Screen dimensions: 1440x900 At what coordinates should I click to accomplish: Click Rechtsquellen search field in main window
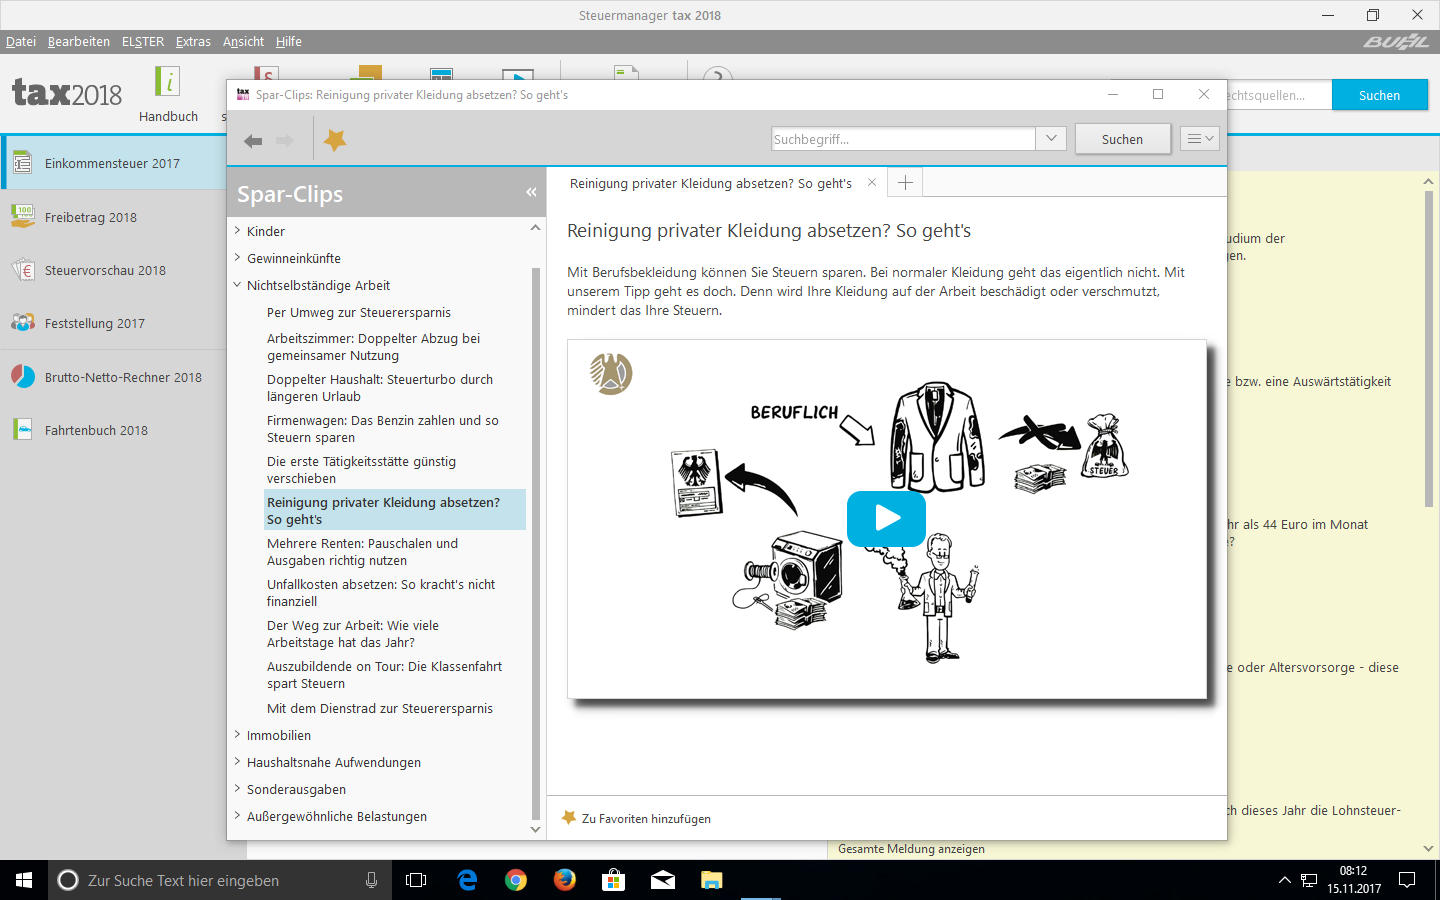pos(1279,95)
